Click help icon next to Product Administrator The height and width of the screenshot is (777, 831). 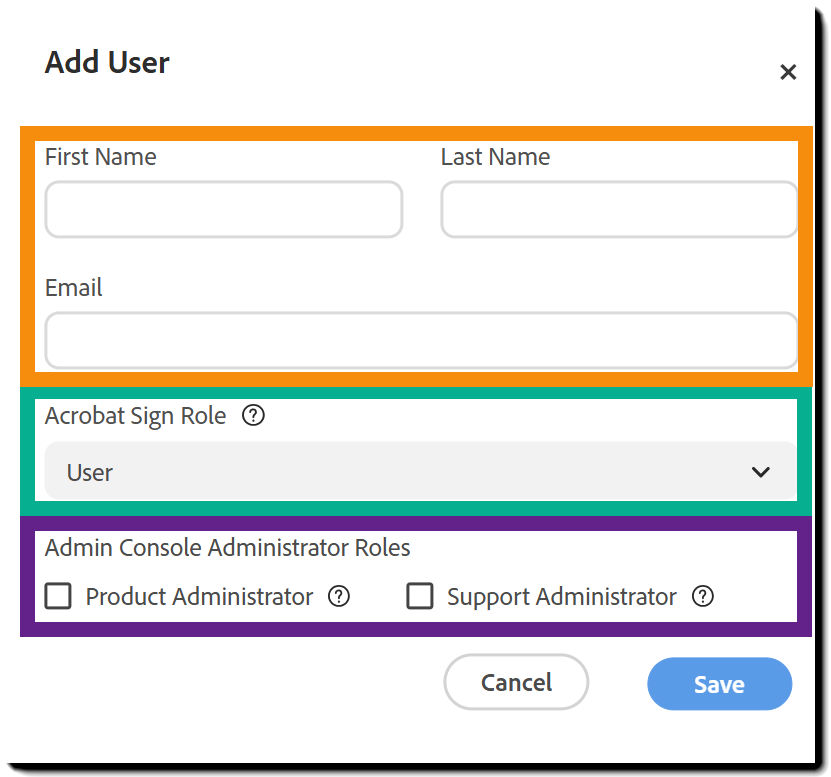click(339, 596)
